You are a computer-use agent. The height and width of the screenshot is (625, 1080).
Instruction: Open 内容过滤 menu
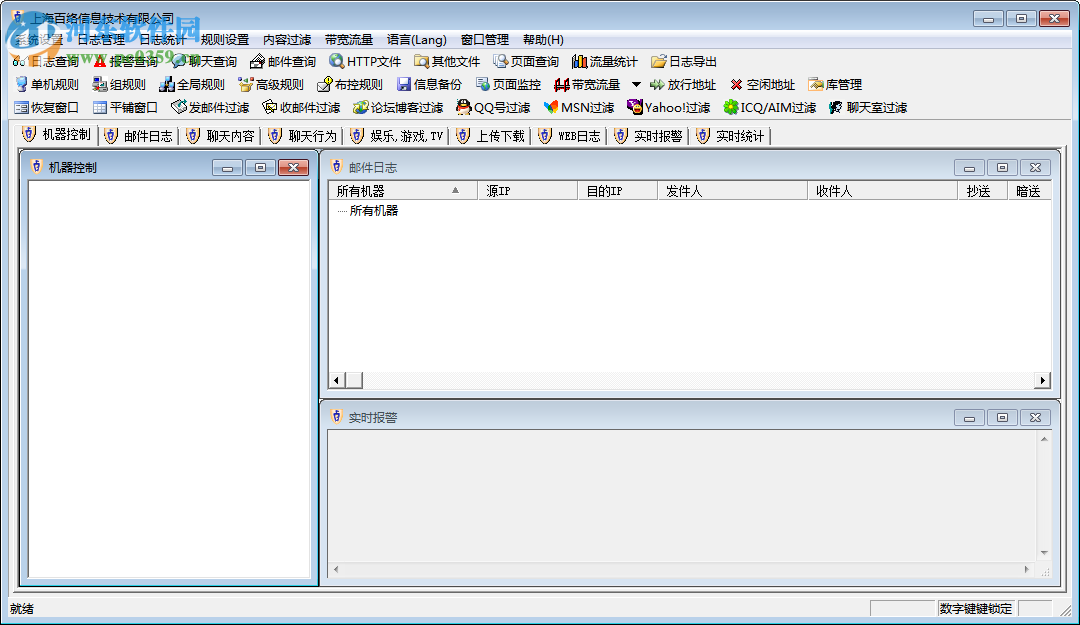point(287,40)
